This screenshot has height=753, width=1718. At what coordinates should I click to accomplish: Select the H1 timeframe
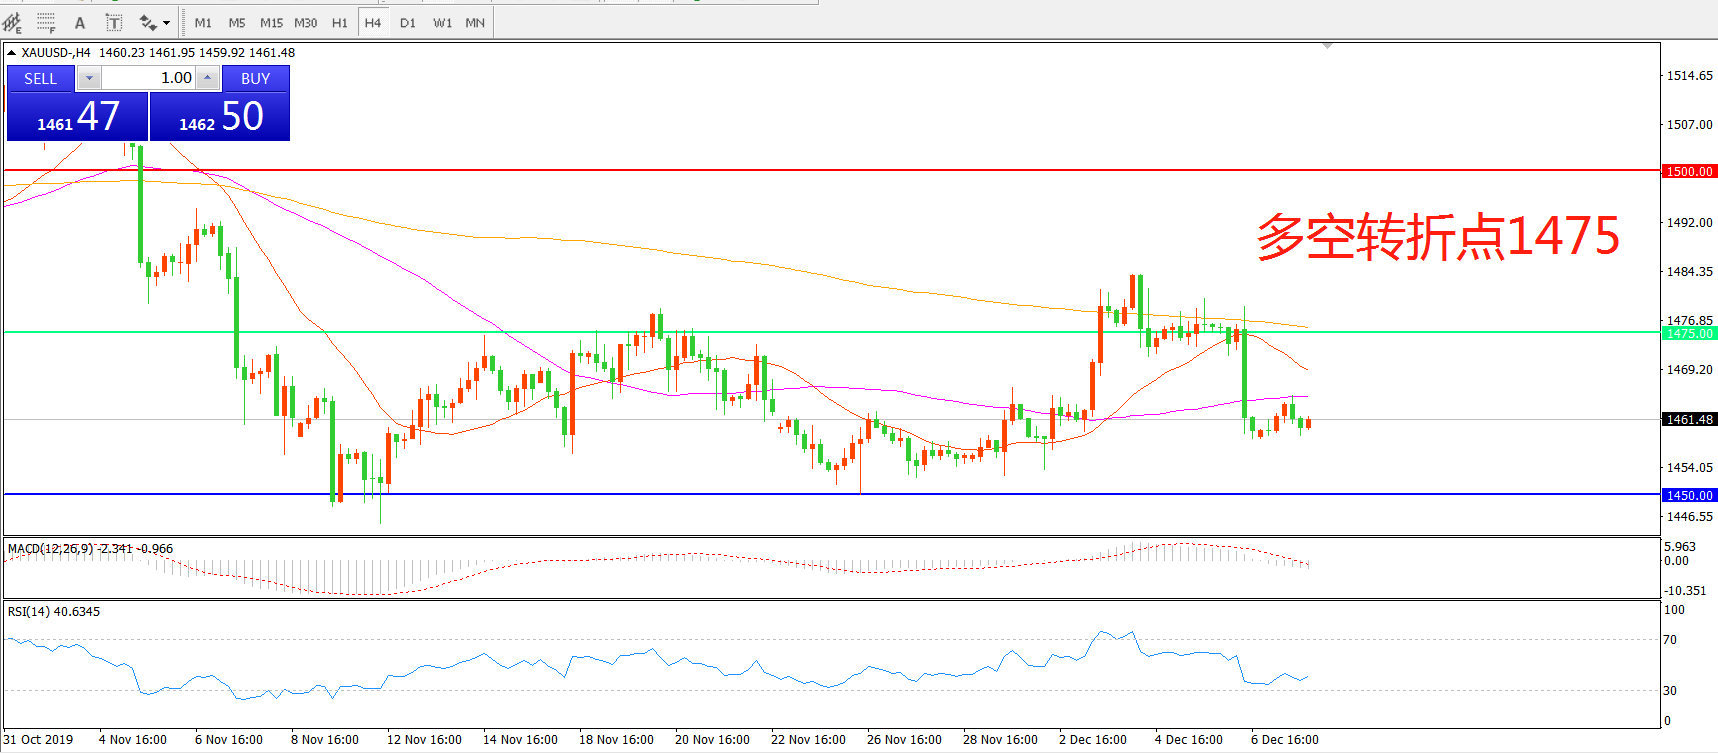point(340,22)
